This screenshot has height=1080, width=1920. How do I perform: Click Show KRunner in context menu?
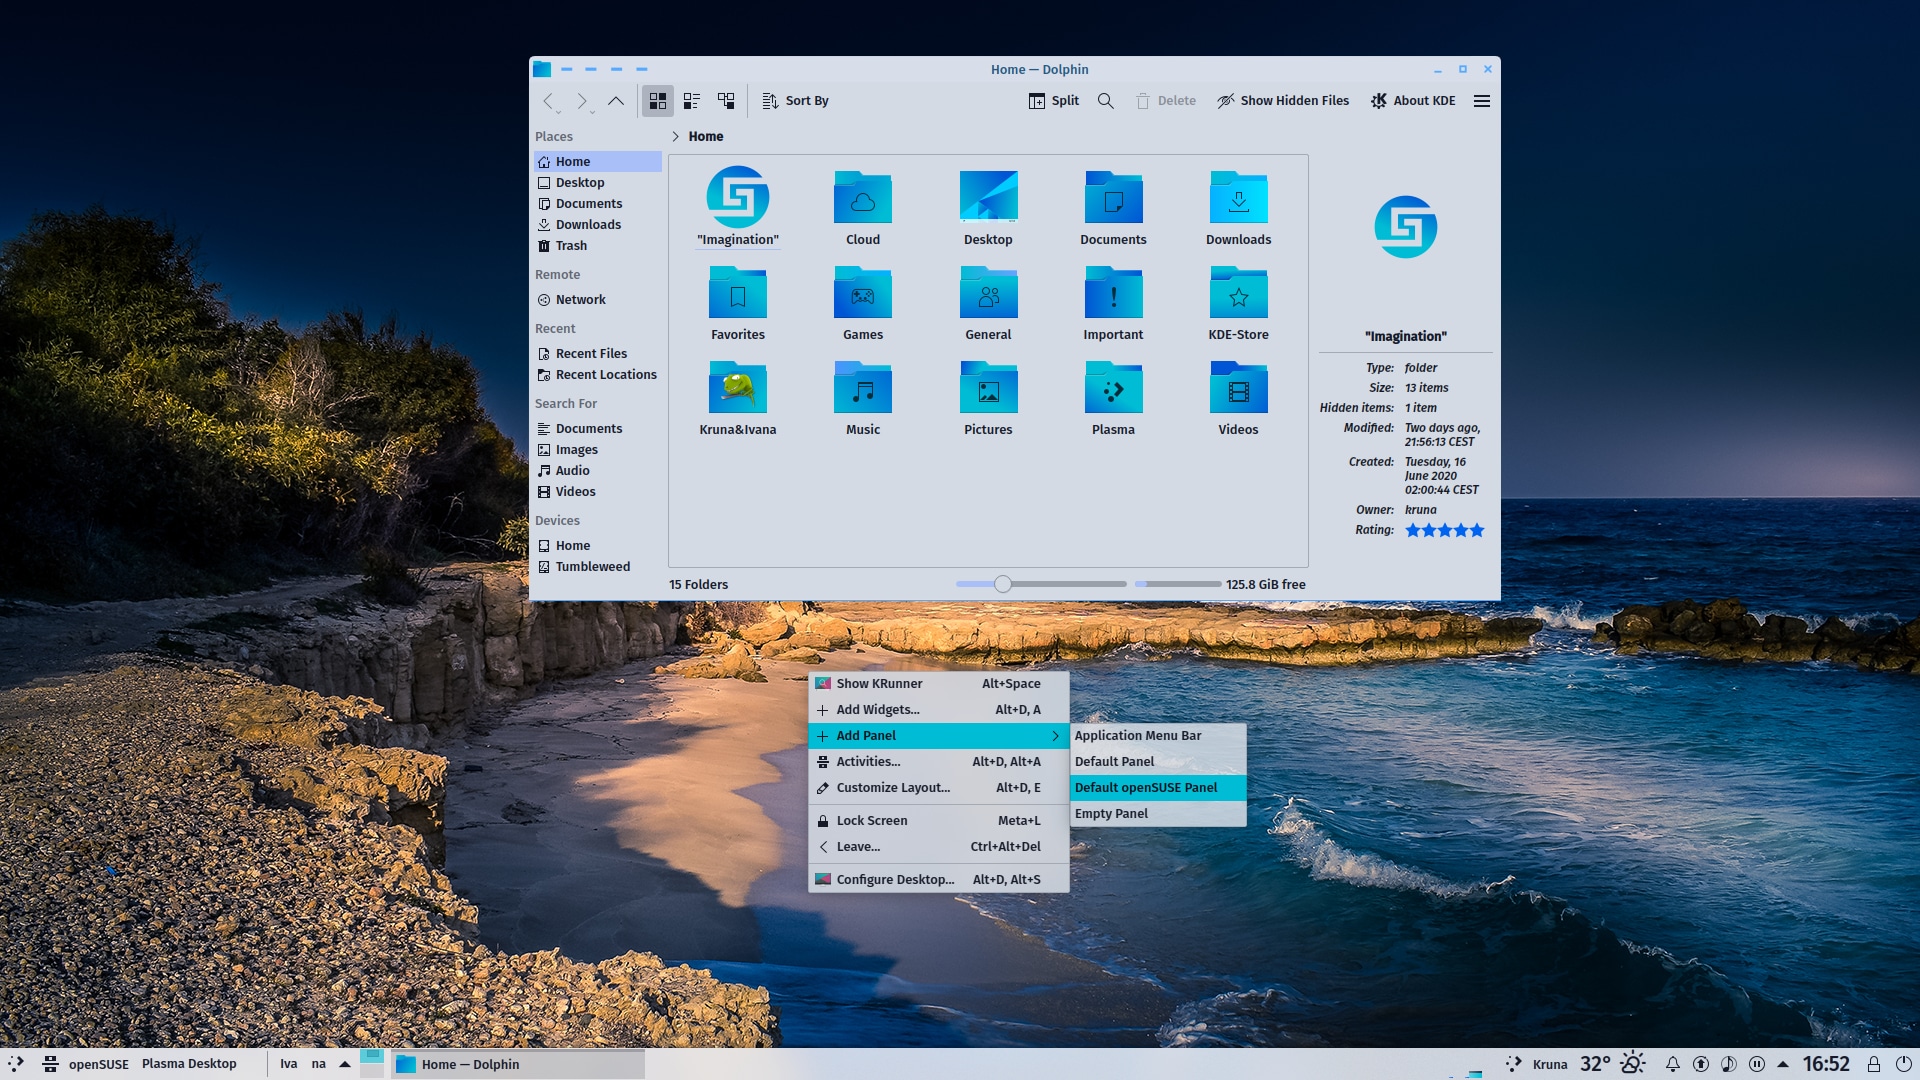tap(938, 684)
